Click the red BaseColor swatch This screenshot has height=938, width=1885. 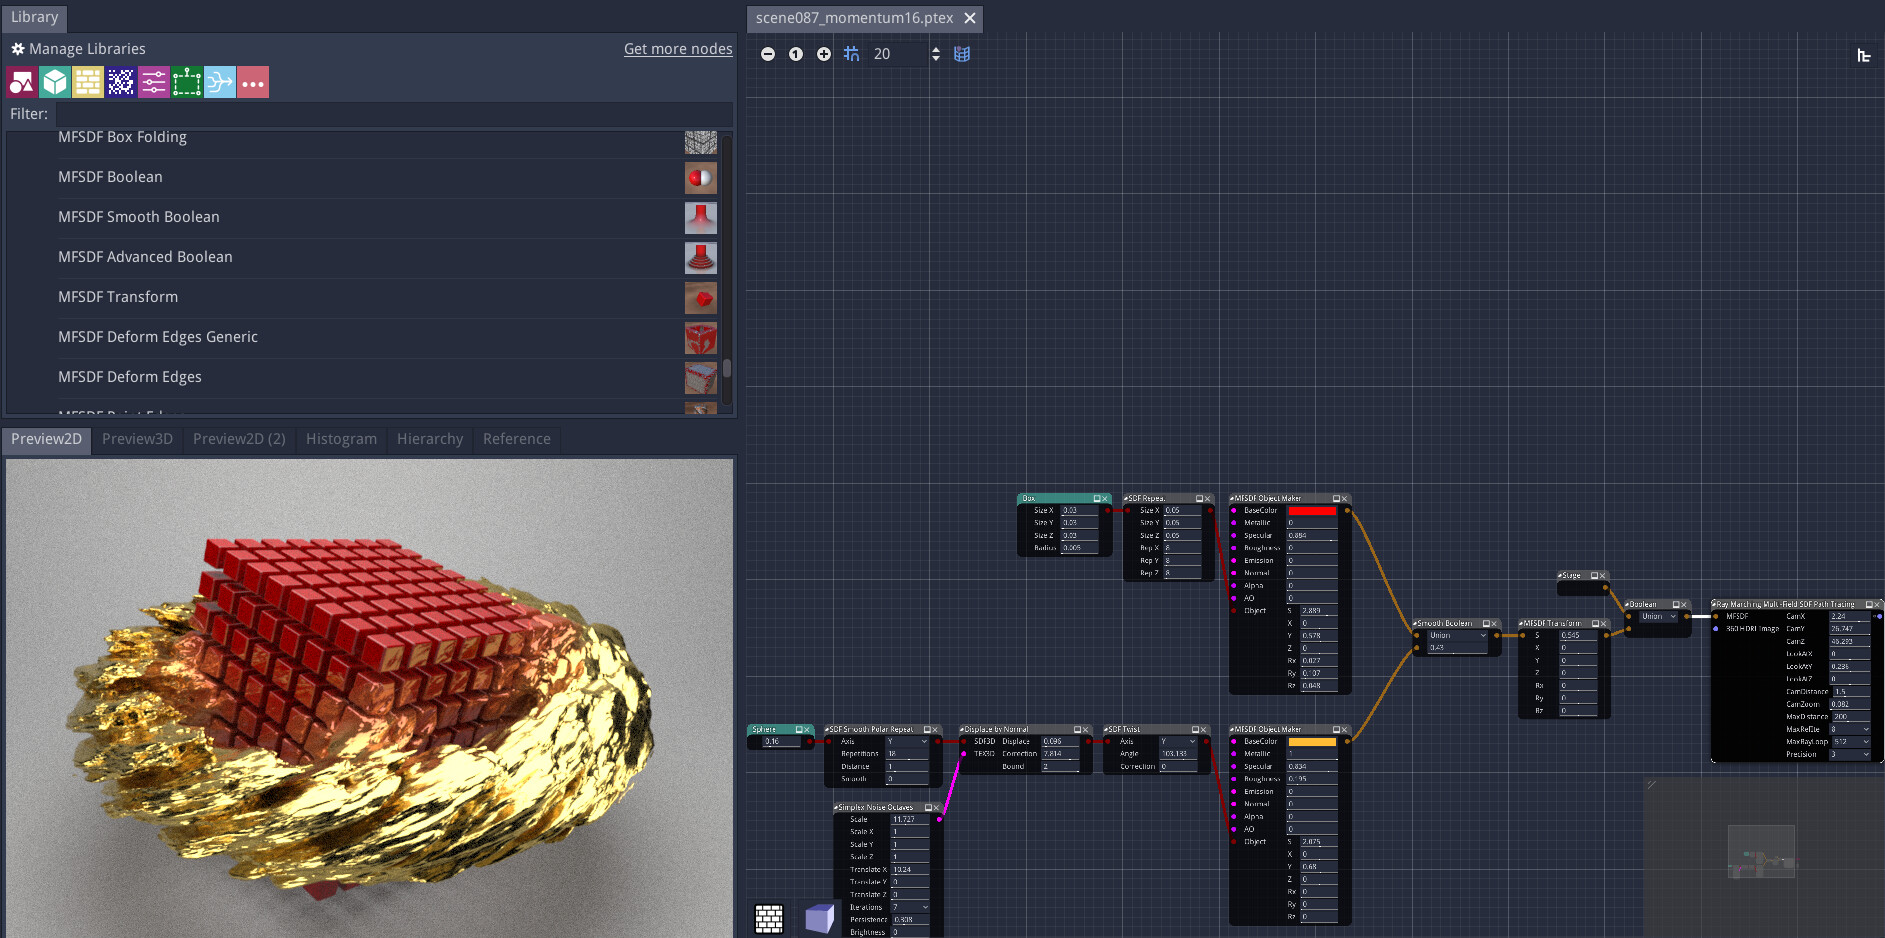coord(1312,510)
